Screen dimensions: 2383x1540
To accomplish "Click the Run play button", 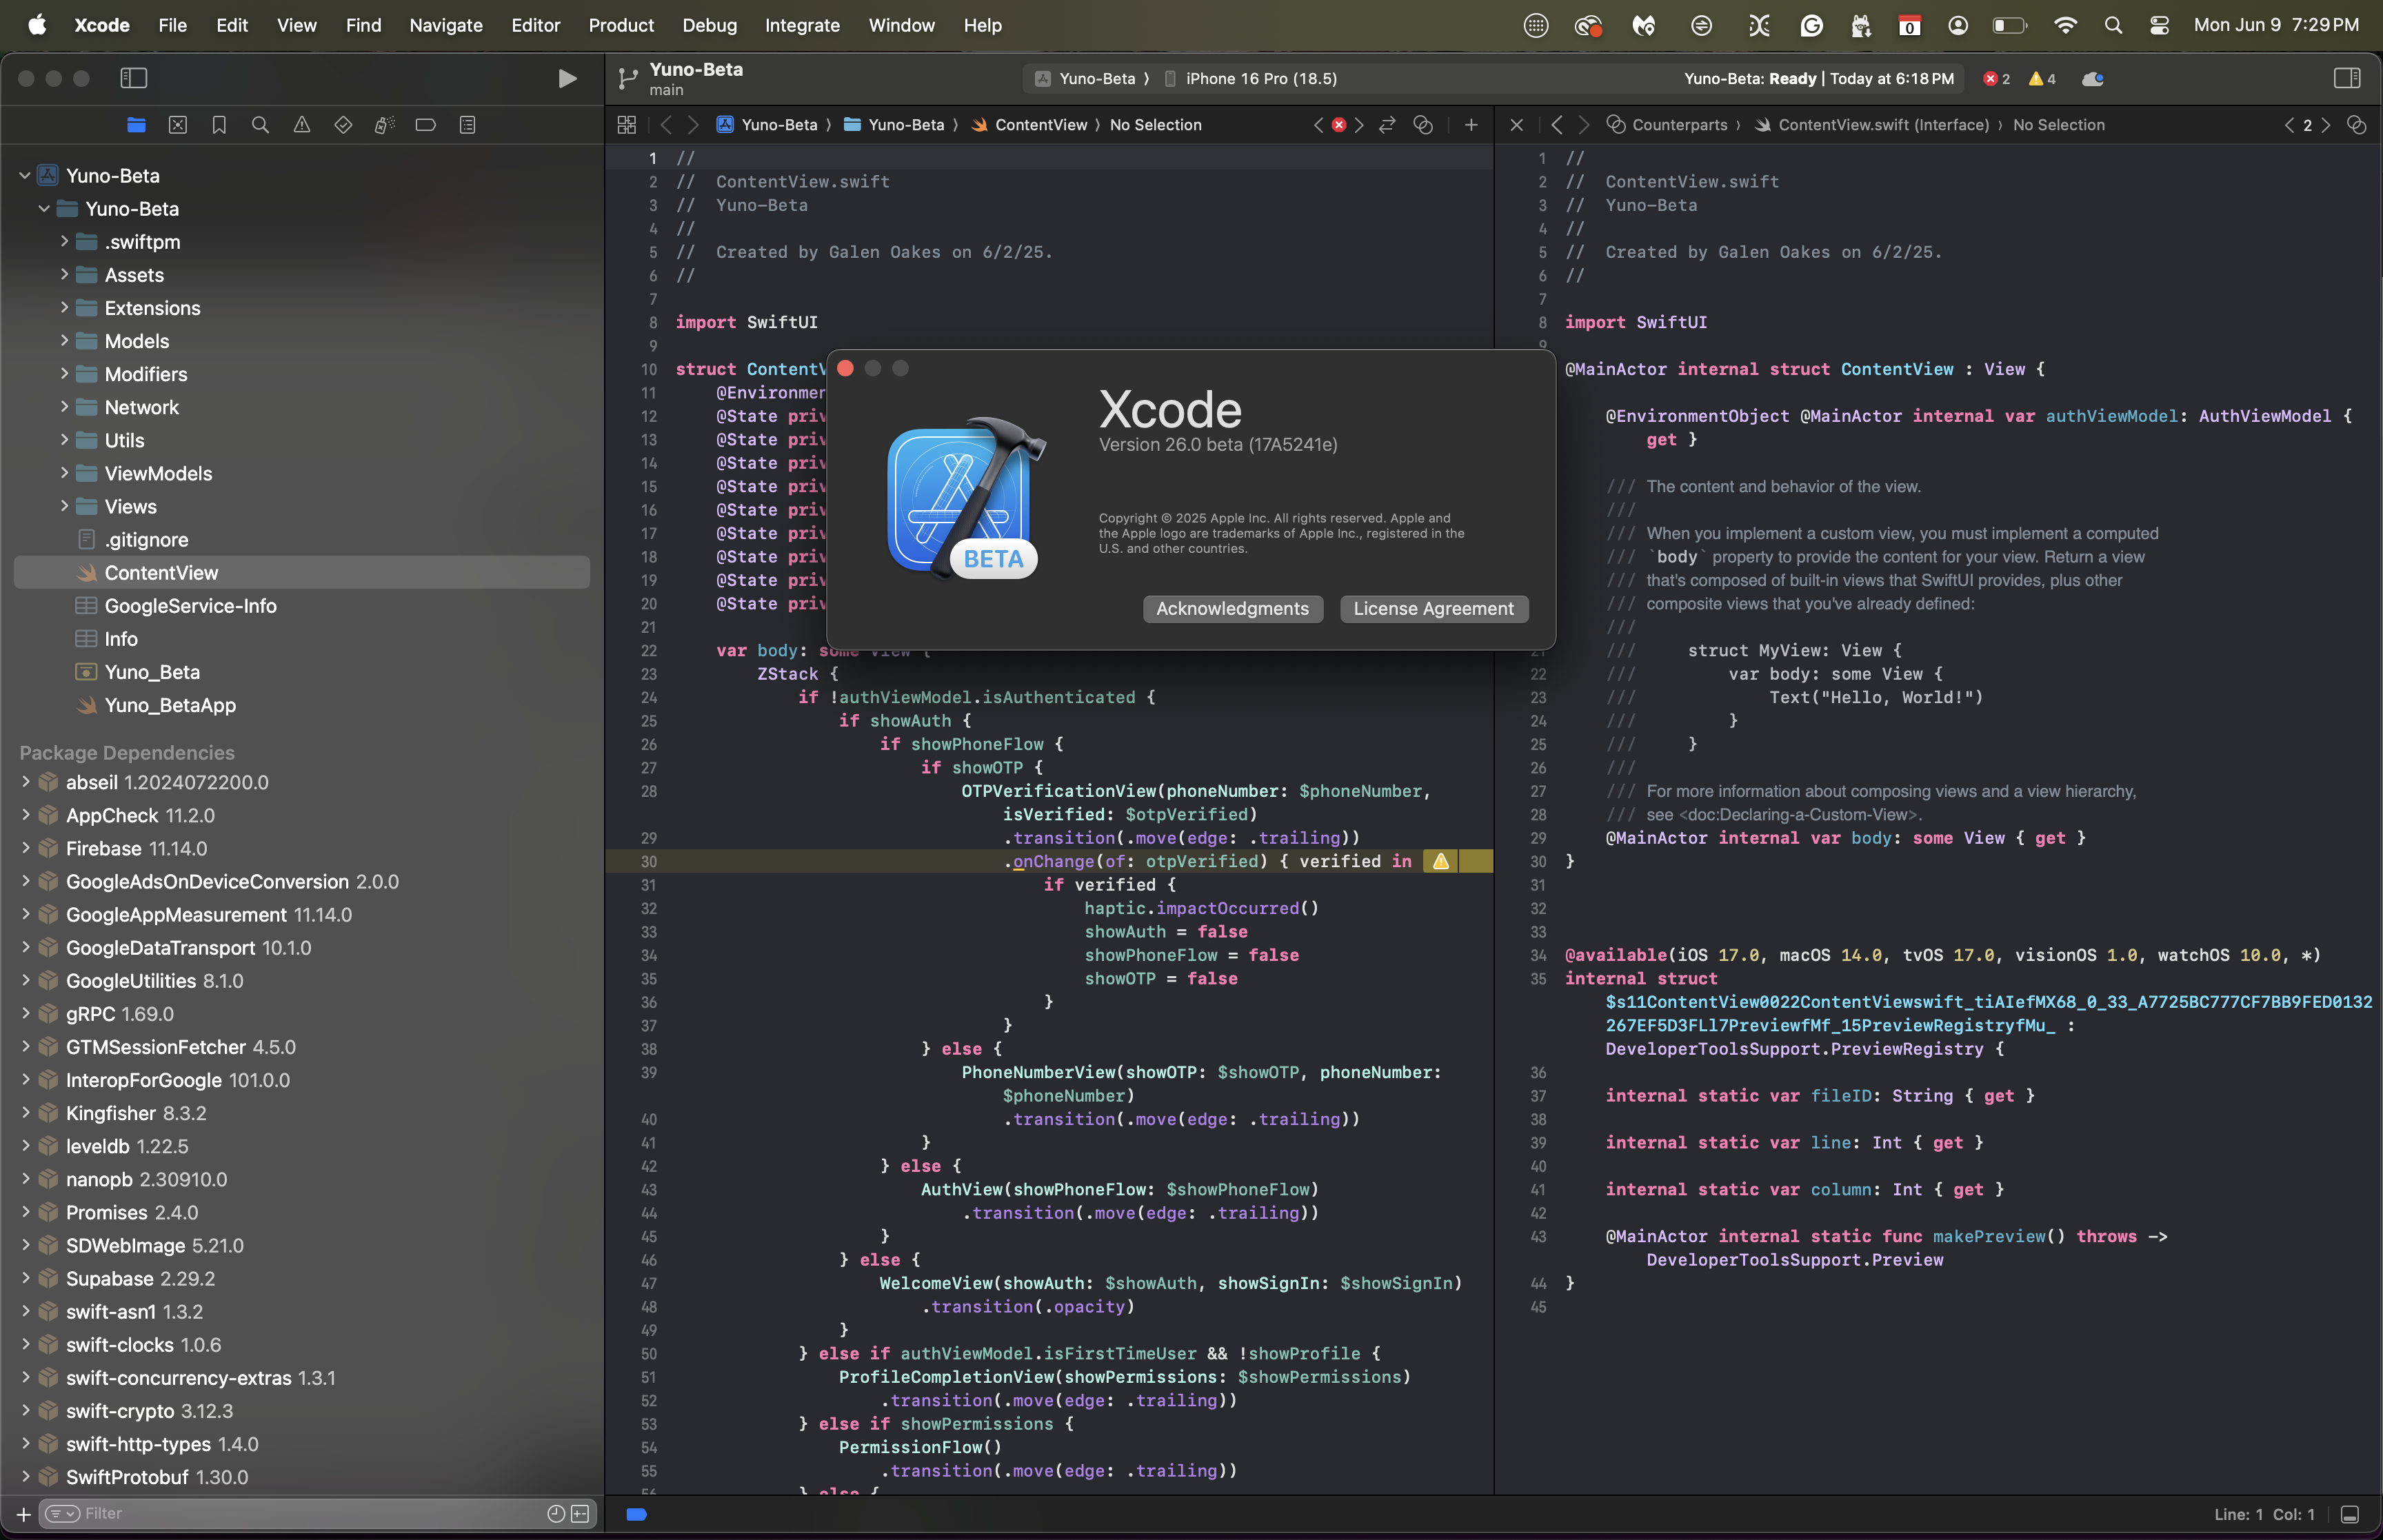I will click(x=567, y=78).
